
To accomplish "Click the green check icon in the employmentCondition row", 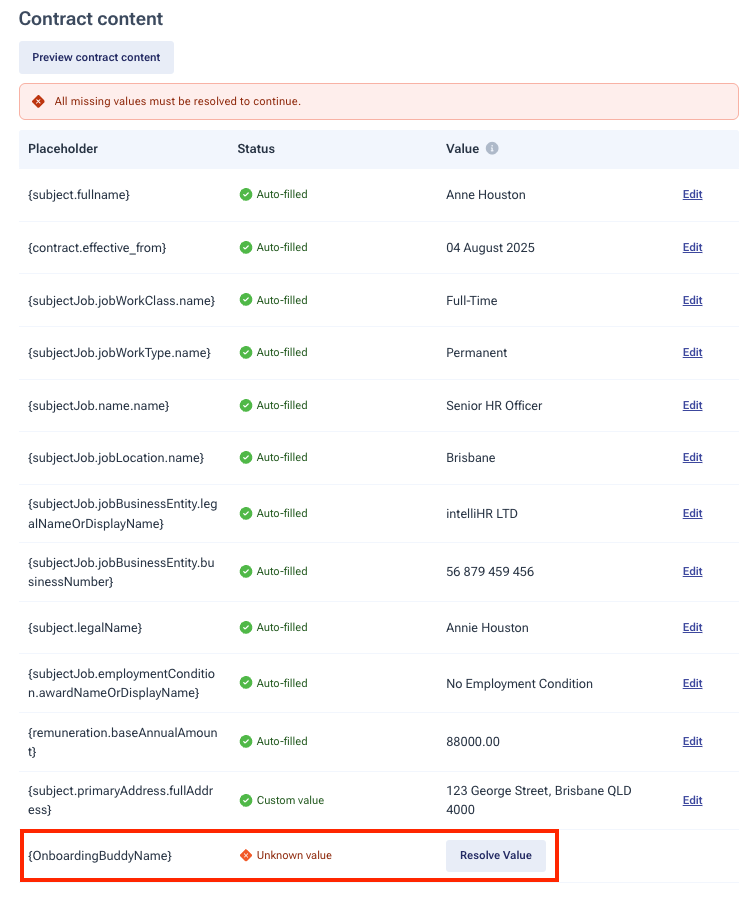I will [246, 683].
